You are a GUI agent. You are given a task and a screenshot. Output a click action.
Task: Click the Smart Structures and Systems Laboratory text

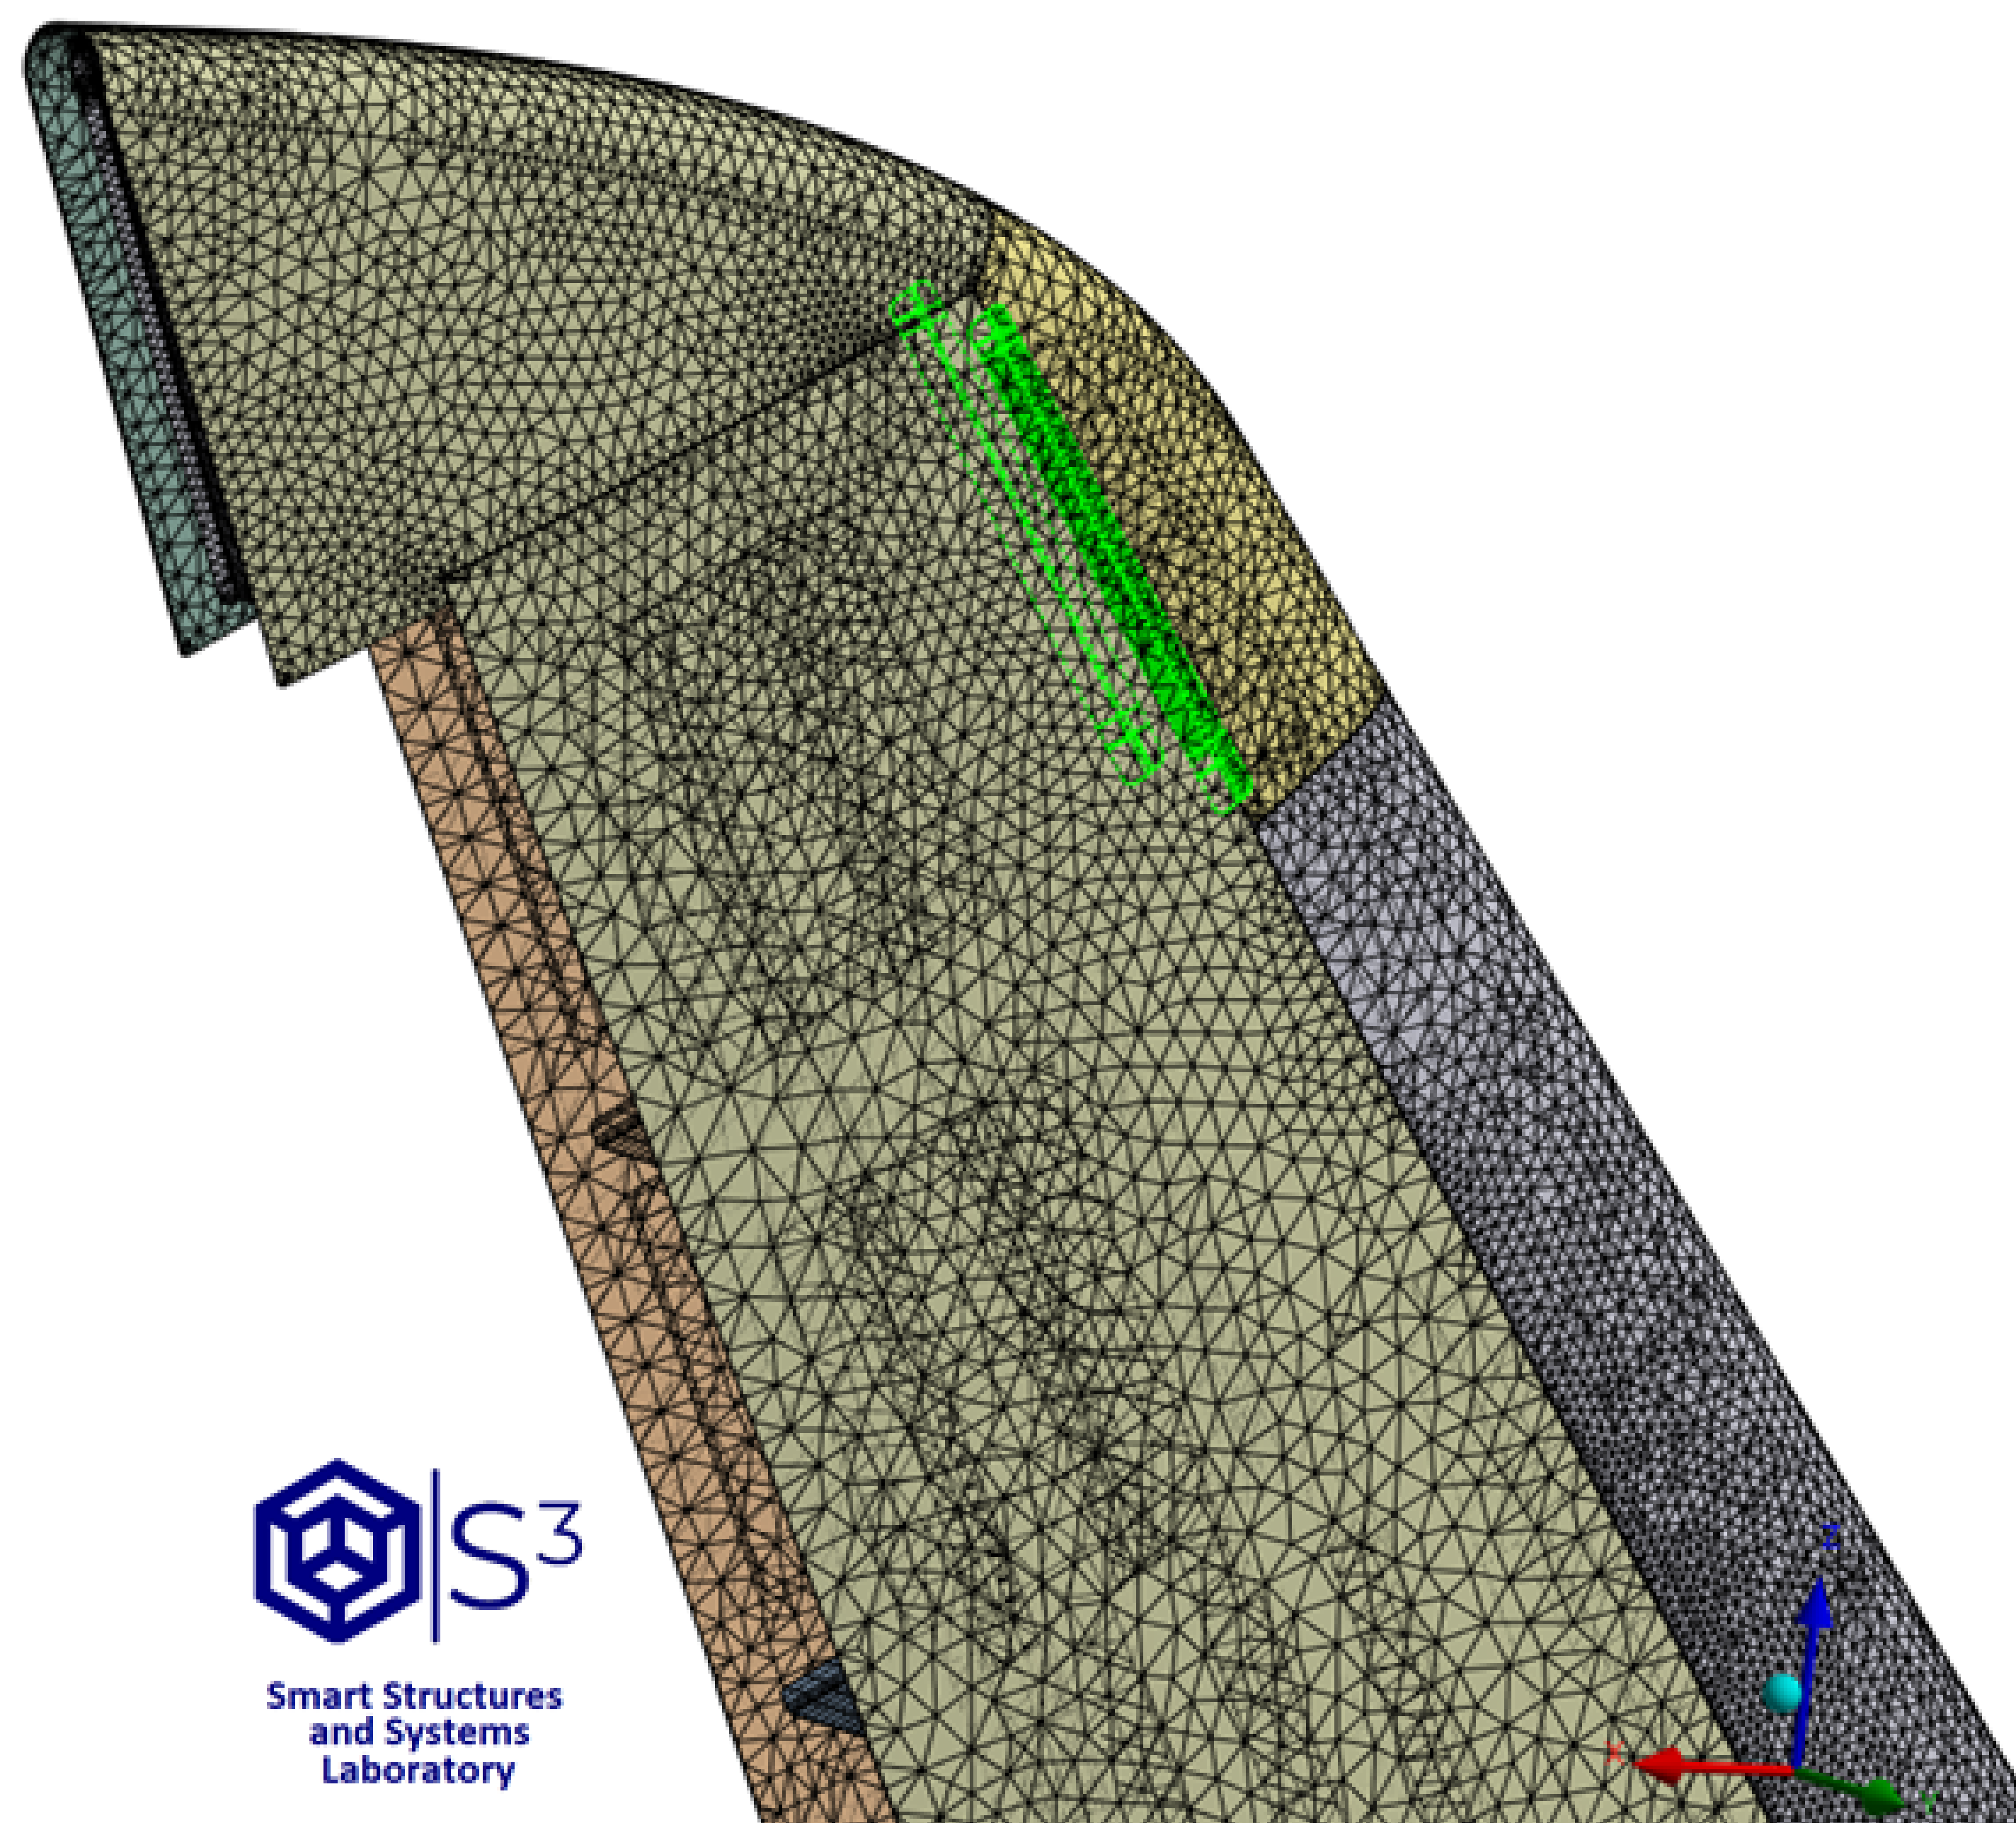coord(414,1732)
